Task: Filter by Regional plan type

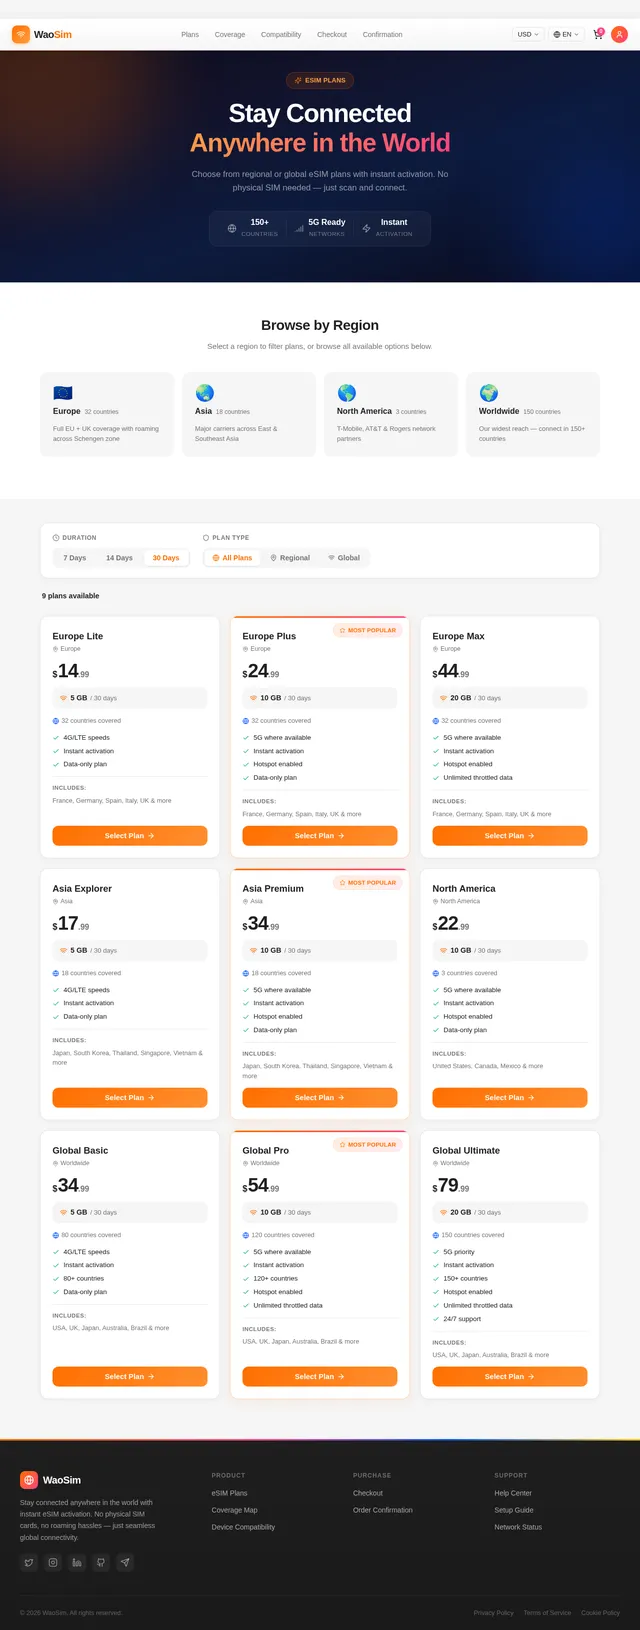Action: [x=290, y=558]
